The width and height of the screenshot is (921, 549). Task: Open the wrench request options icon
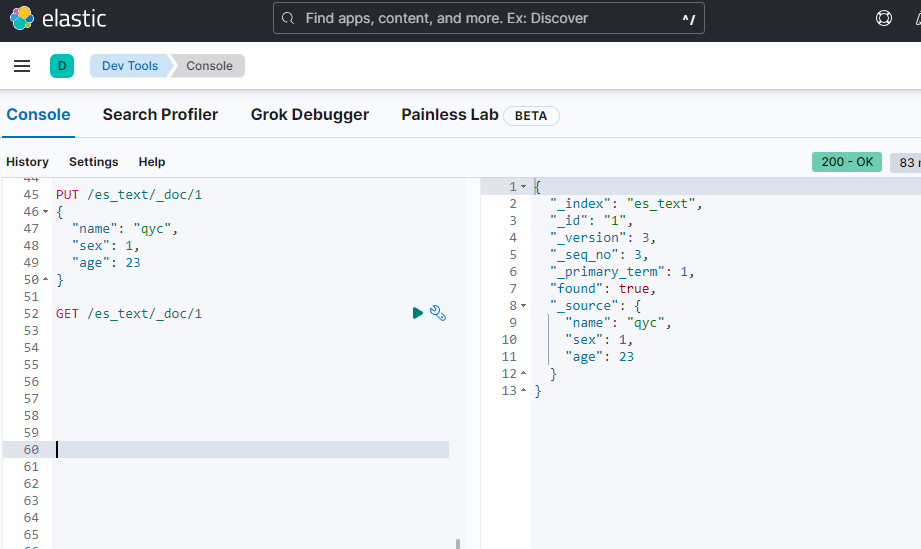tap(438, 314)
